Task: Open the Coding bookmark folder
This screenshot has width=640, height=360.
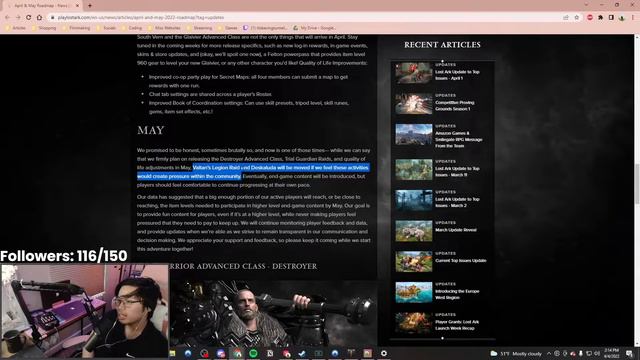Action: pyautogui.click(x=132, y=28)
